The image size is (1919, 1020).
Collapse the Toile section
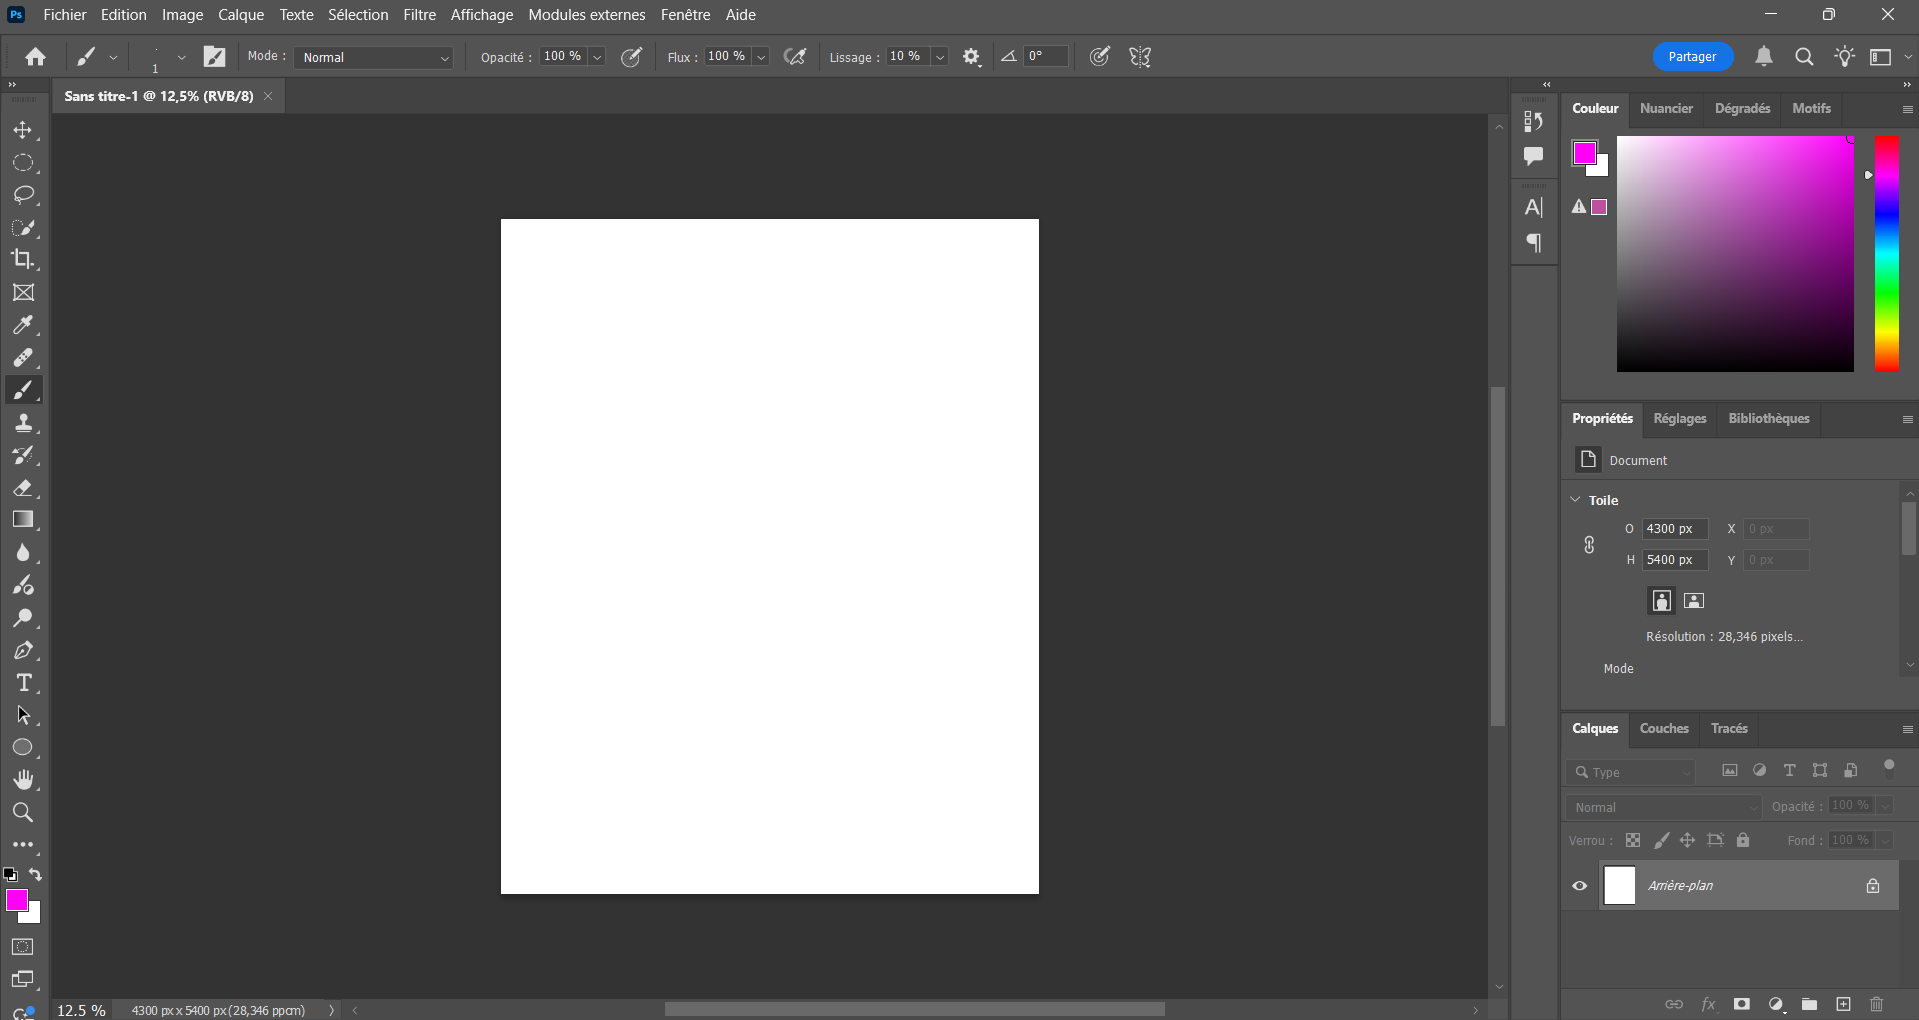[1576, 500]
